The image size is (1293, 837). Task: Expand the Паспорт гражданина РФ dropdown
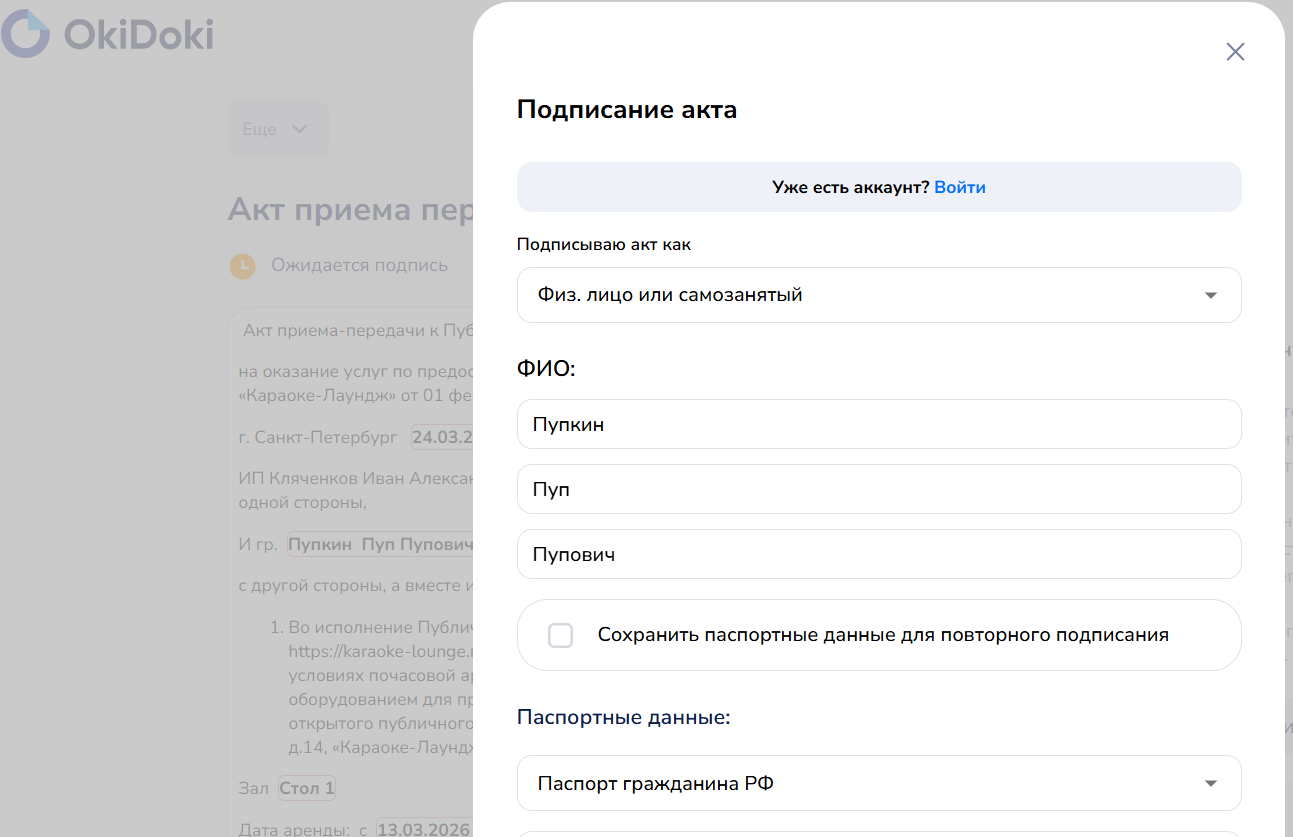(878, 783)
